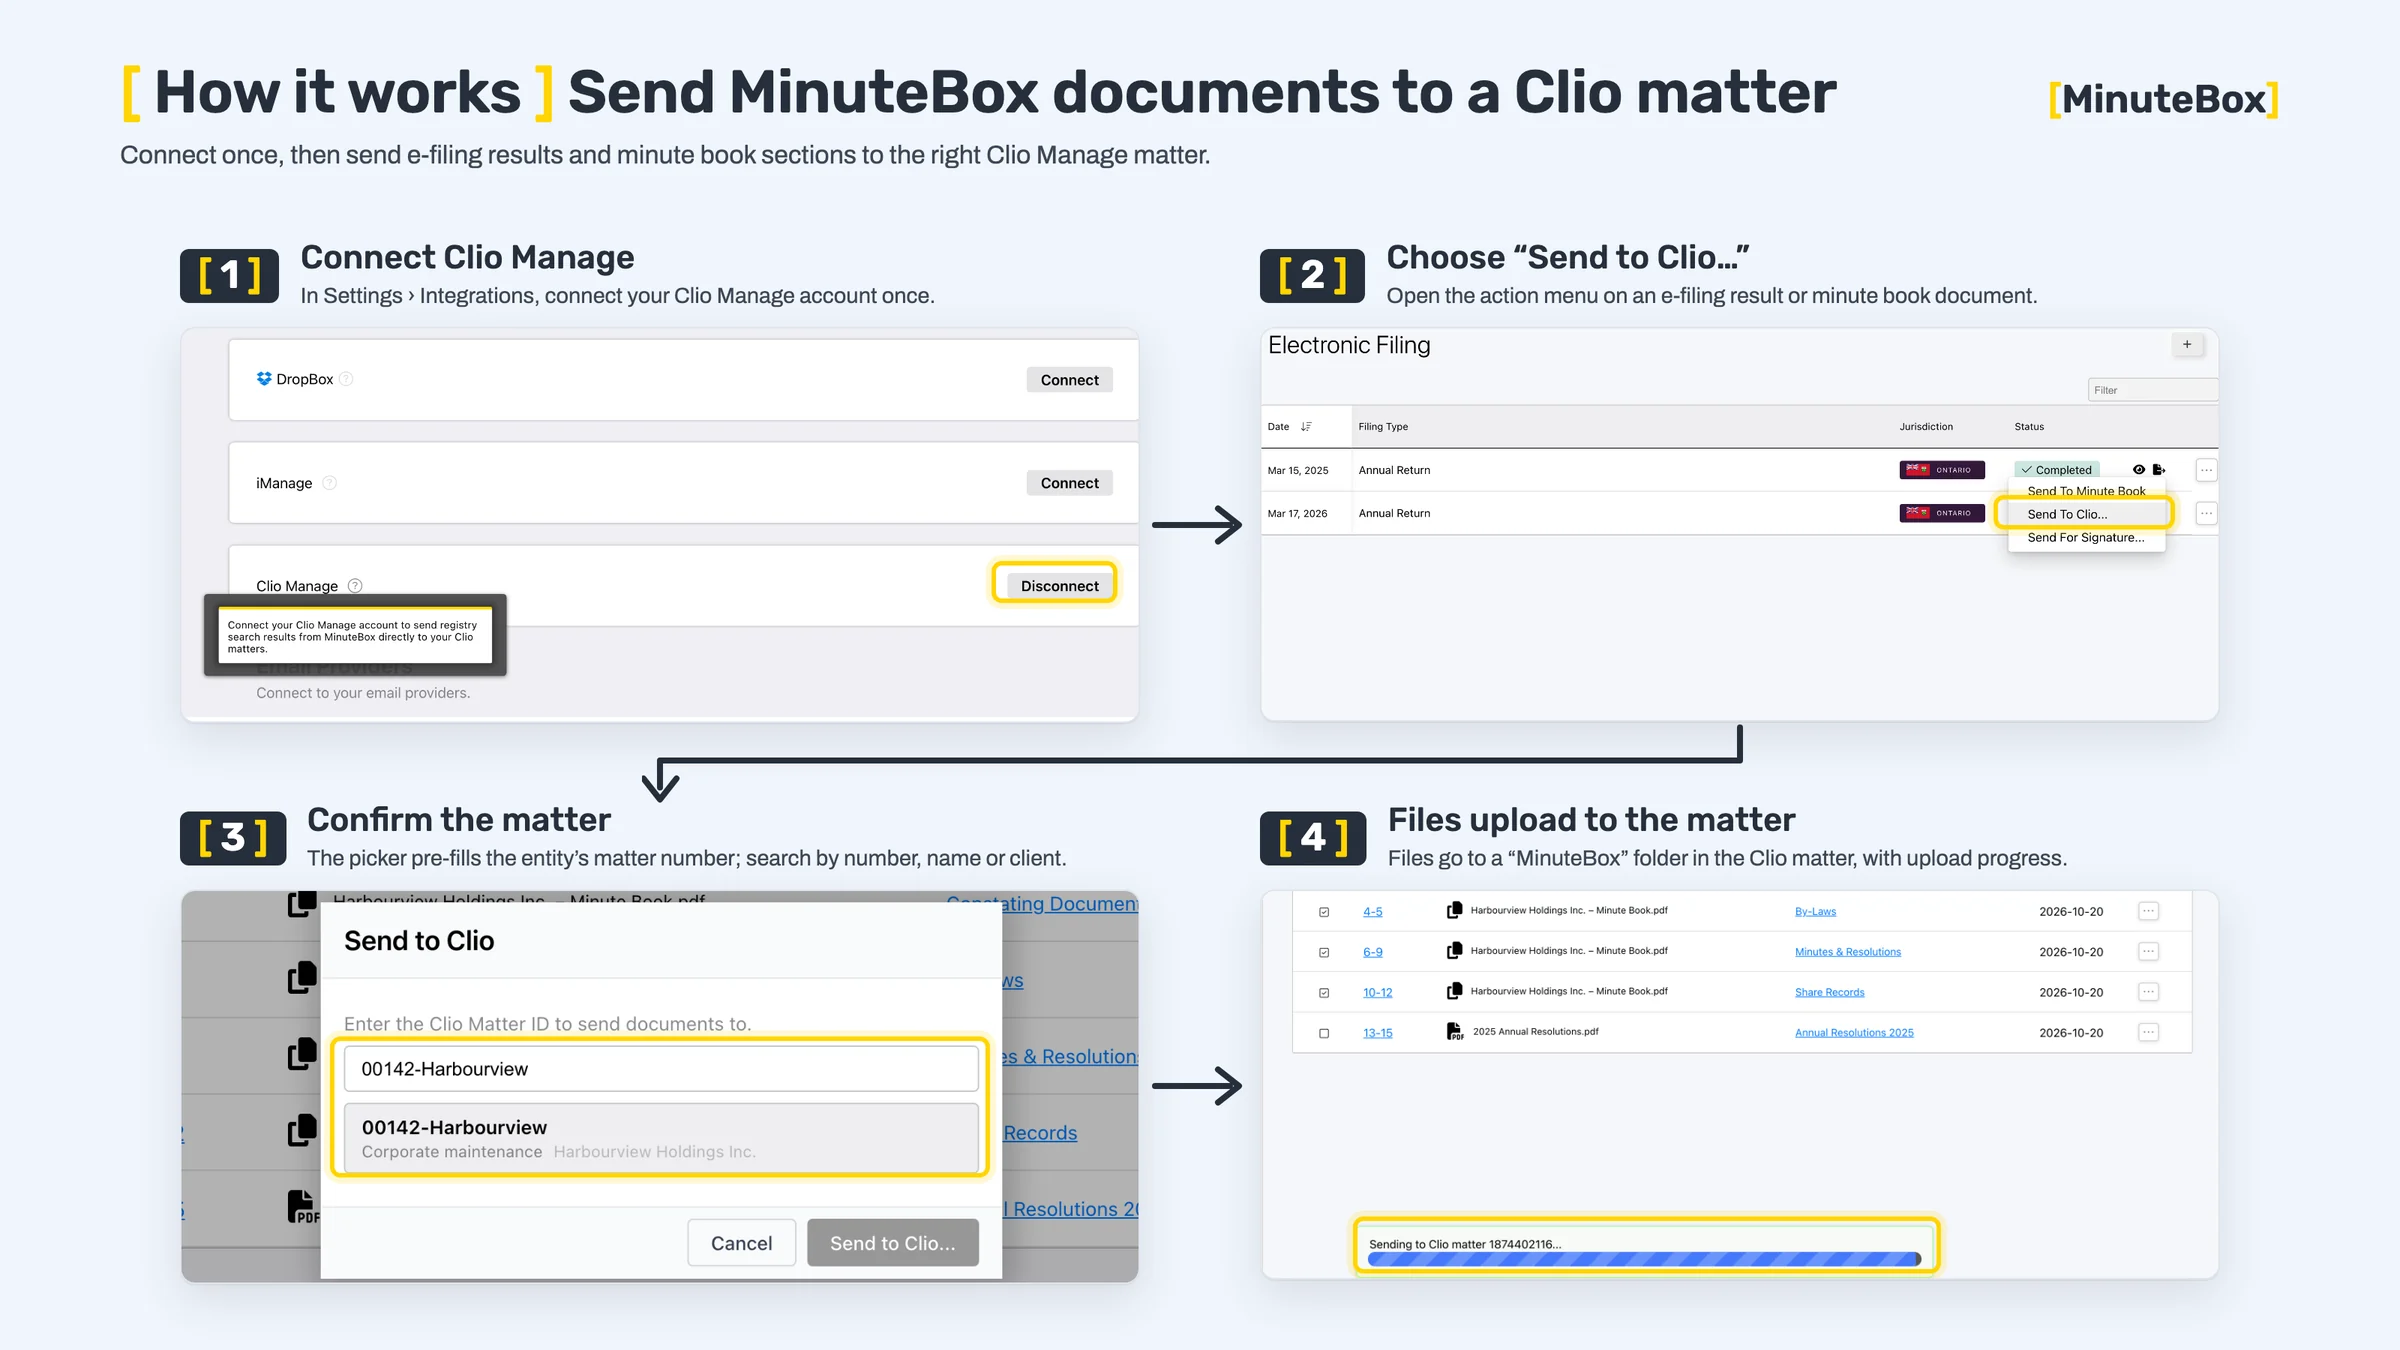Click the PDF icon for 2025 Annual Resolutions.pdf
2400x1350 pixels.
pyautogui.click(x=1455, y=1031)
